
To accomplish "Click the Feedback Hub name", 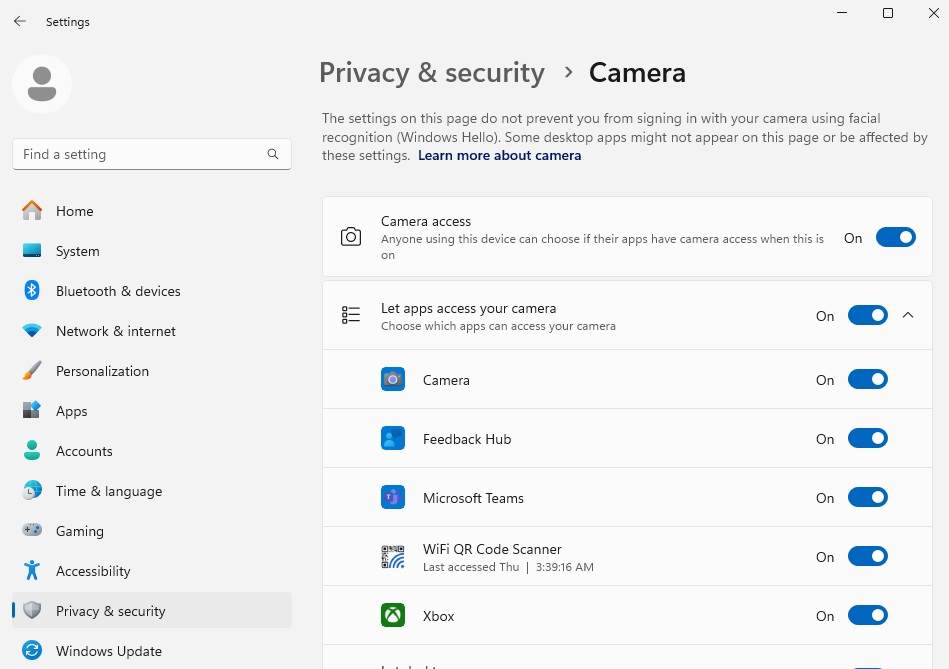I will tap(467, 439).
